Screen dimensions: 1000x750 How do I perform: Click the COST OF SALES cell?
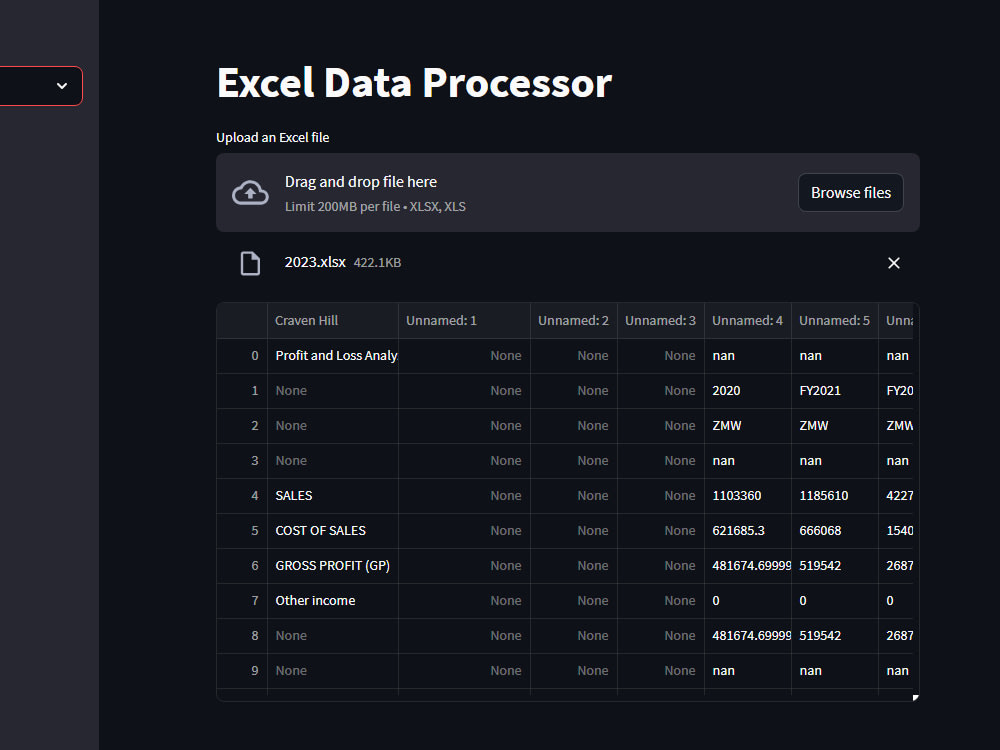(x=320, y=530)
